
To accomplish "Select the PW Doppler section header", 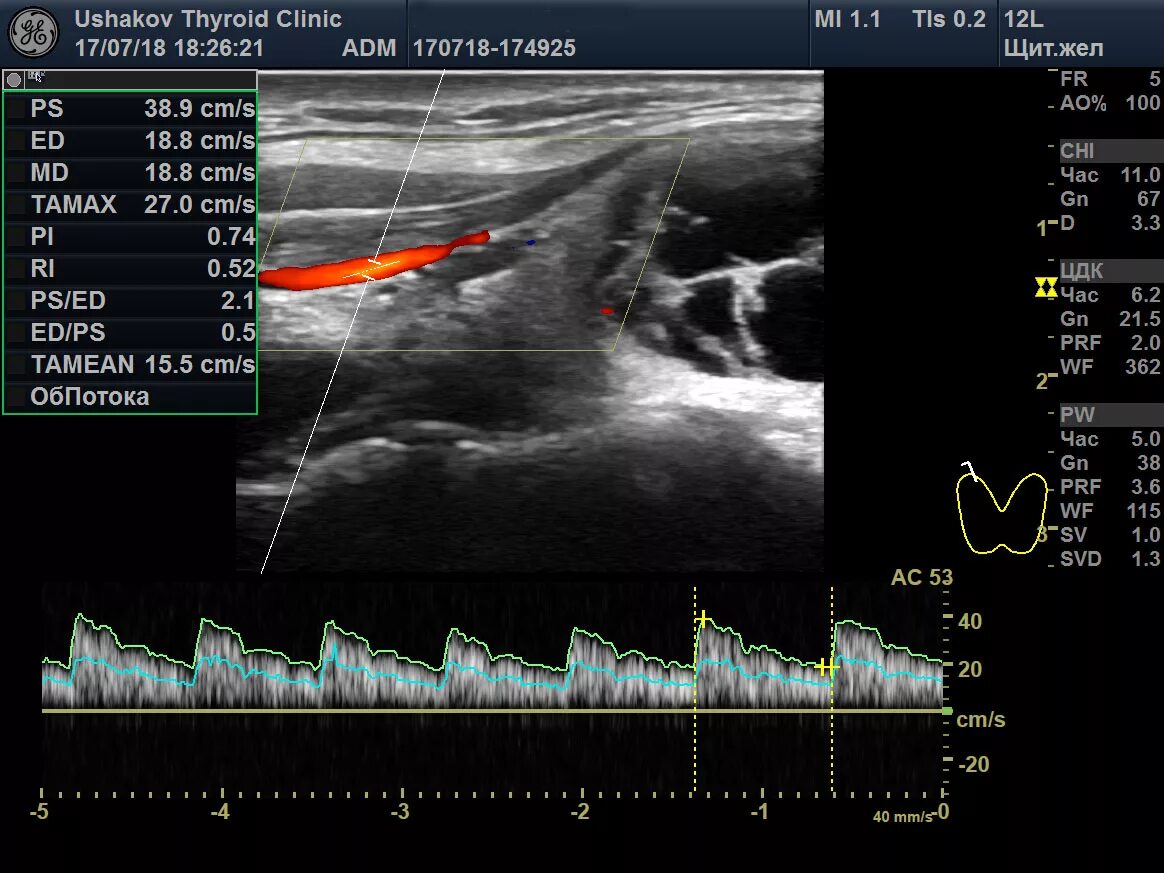I will click(x=1111, y=415).
